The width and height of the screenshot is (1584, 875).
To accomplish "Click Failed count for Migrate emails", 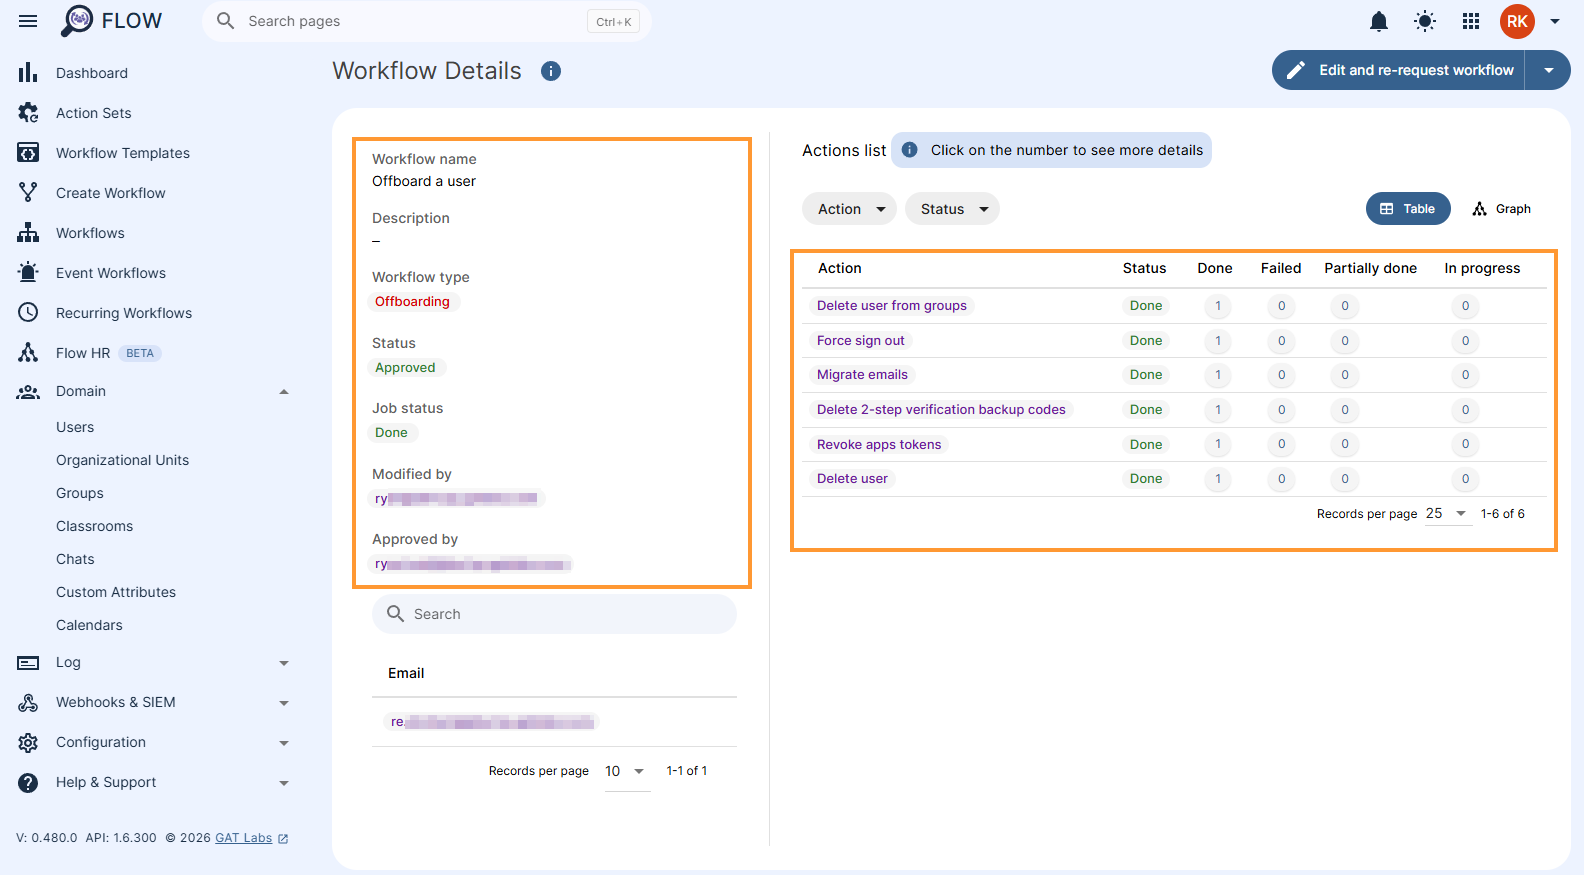I will point(1281,375).
